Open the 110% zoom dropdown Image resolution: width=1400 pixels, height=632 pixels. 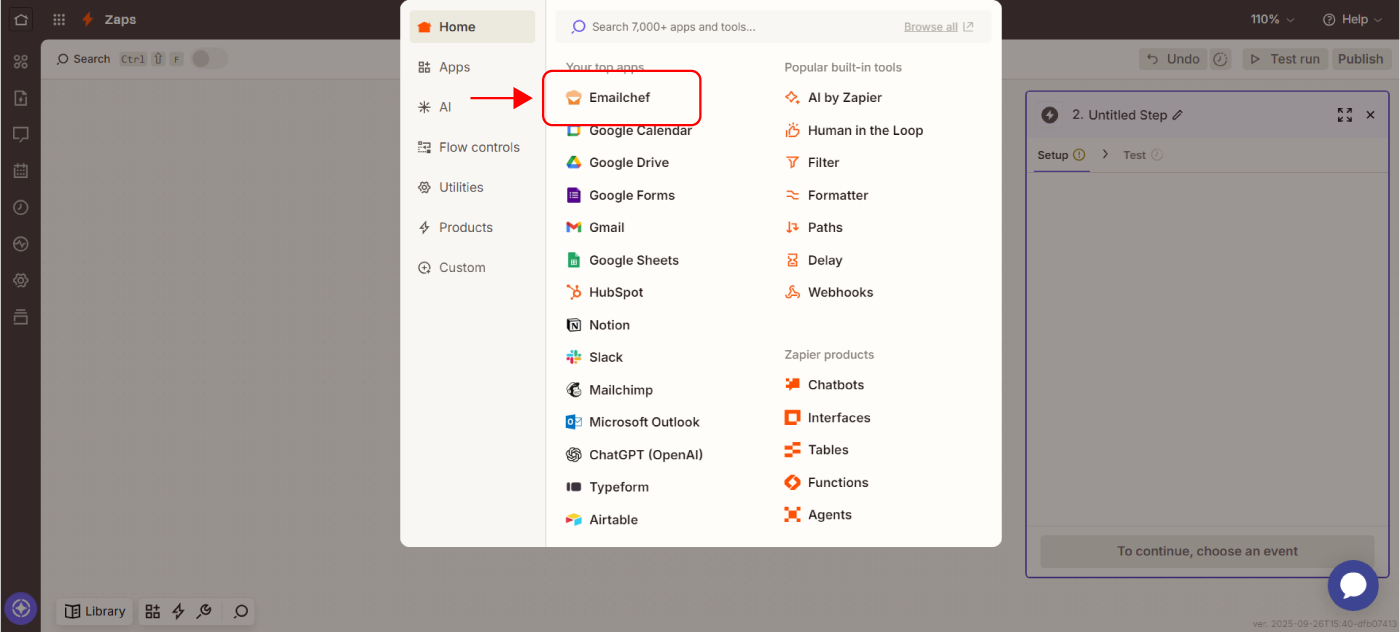[1271, 19]
